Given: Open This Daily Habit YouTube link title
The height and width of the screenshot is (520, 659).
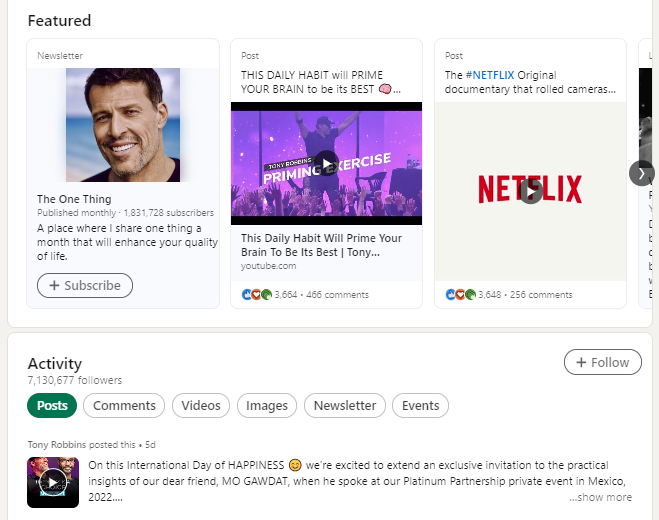Looking at the screenshot, I should (x=322, y=245).
